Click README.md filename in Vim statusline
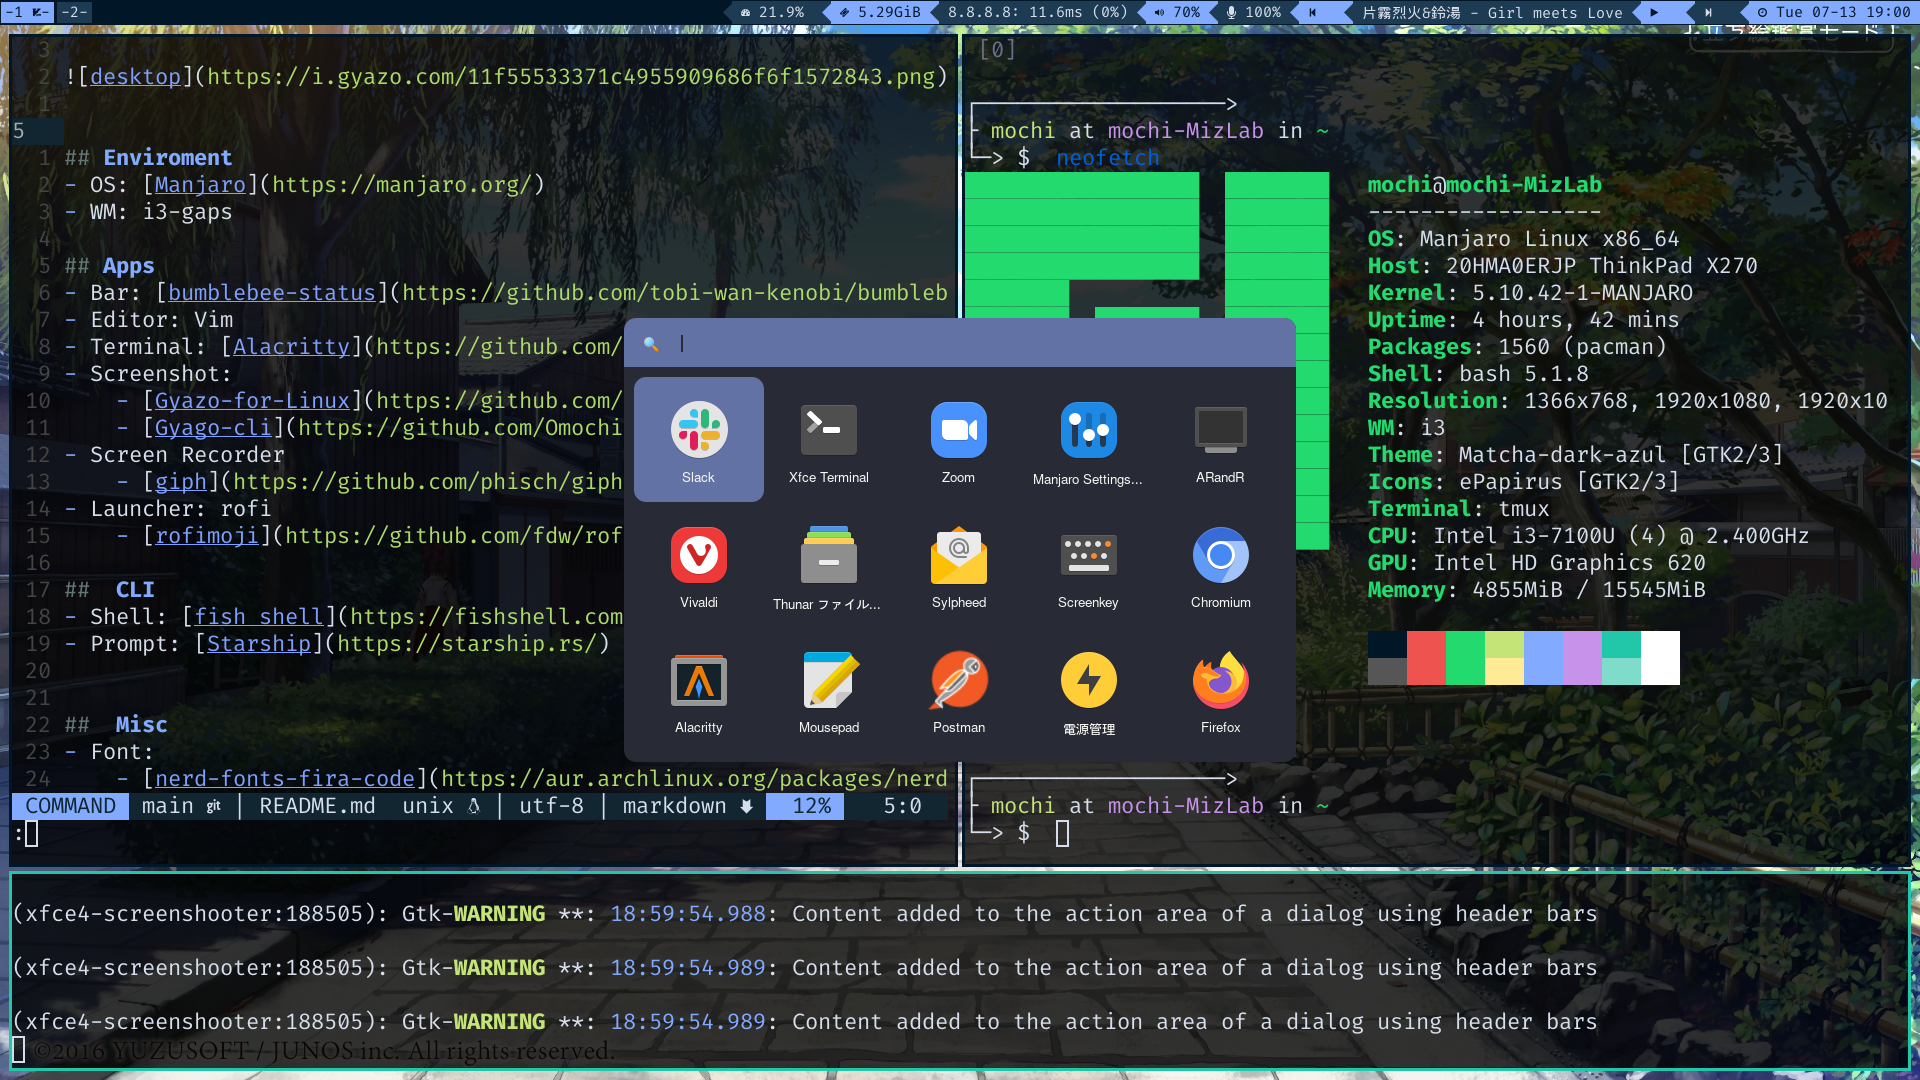This screenshot has height=1080, width=1920. (x=317, y=806)
